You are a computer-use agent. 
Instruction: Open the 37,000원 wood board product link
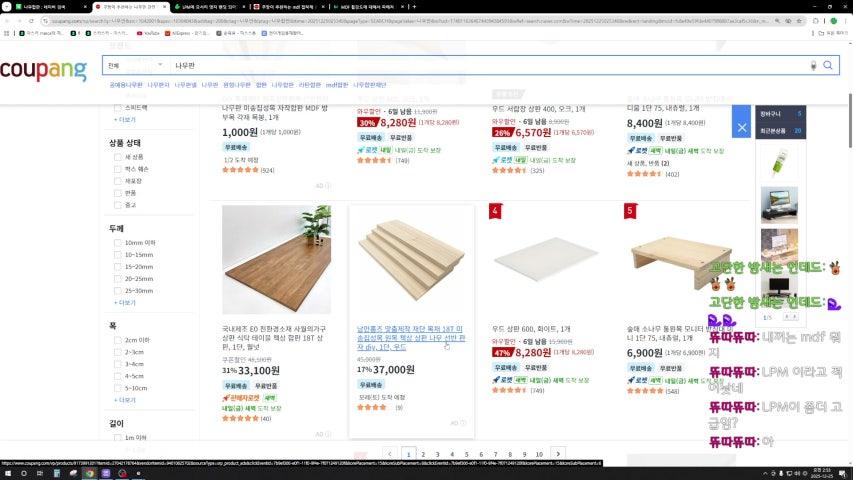[411, 337]
